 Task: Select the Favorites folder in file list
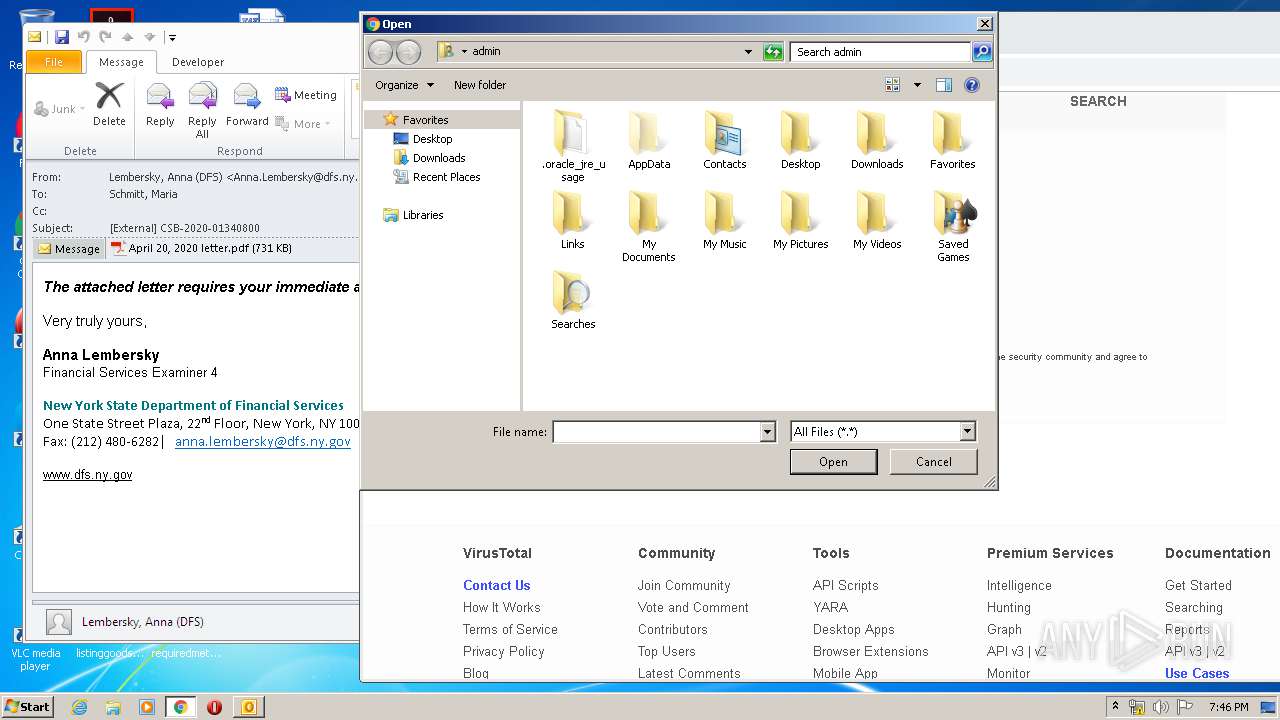[x=952, y=140]
